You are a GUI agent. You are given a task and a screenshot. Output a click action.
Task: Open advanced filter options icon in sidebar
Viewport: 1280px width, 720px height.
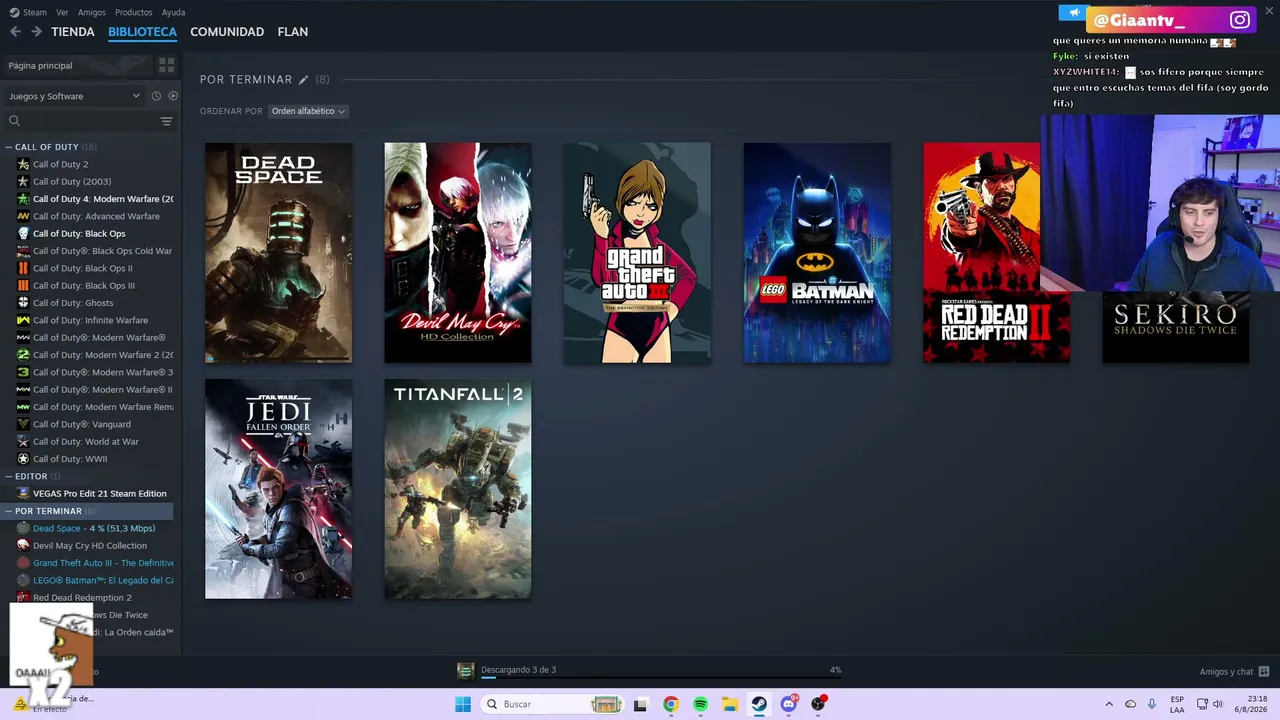[x=166, y=121]
